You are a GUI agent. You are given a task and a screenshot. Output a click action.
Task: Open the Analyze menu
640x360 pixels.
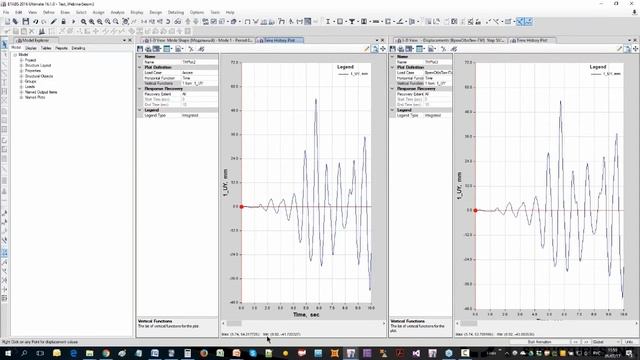tap(118, 13)
